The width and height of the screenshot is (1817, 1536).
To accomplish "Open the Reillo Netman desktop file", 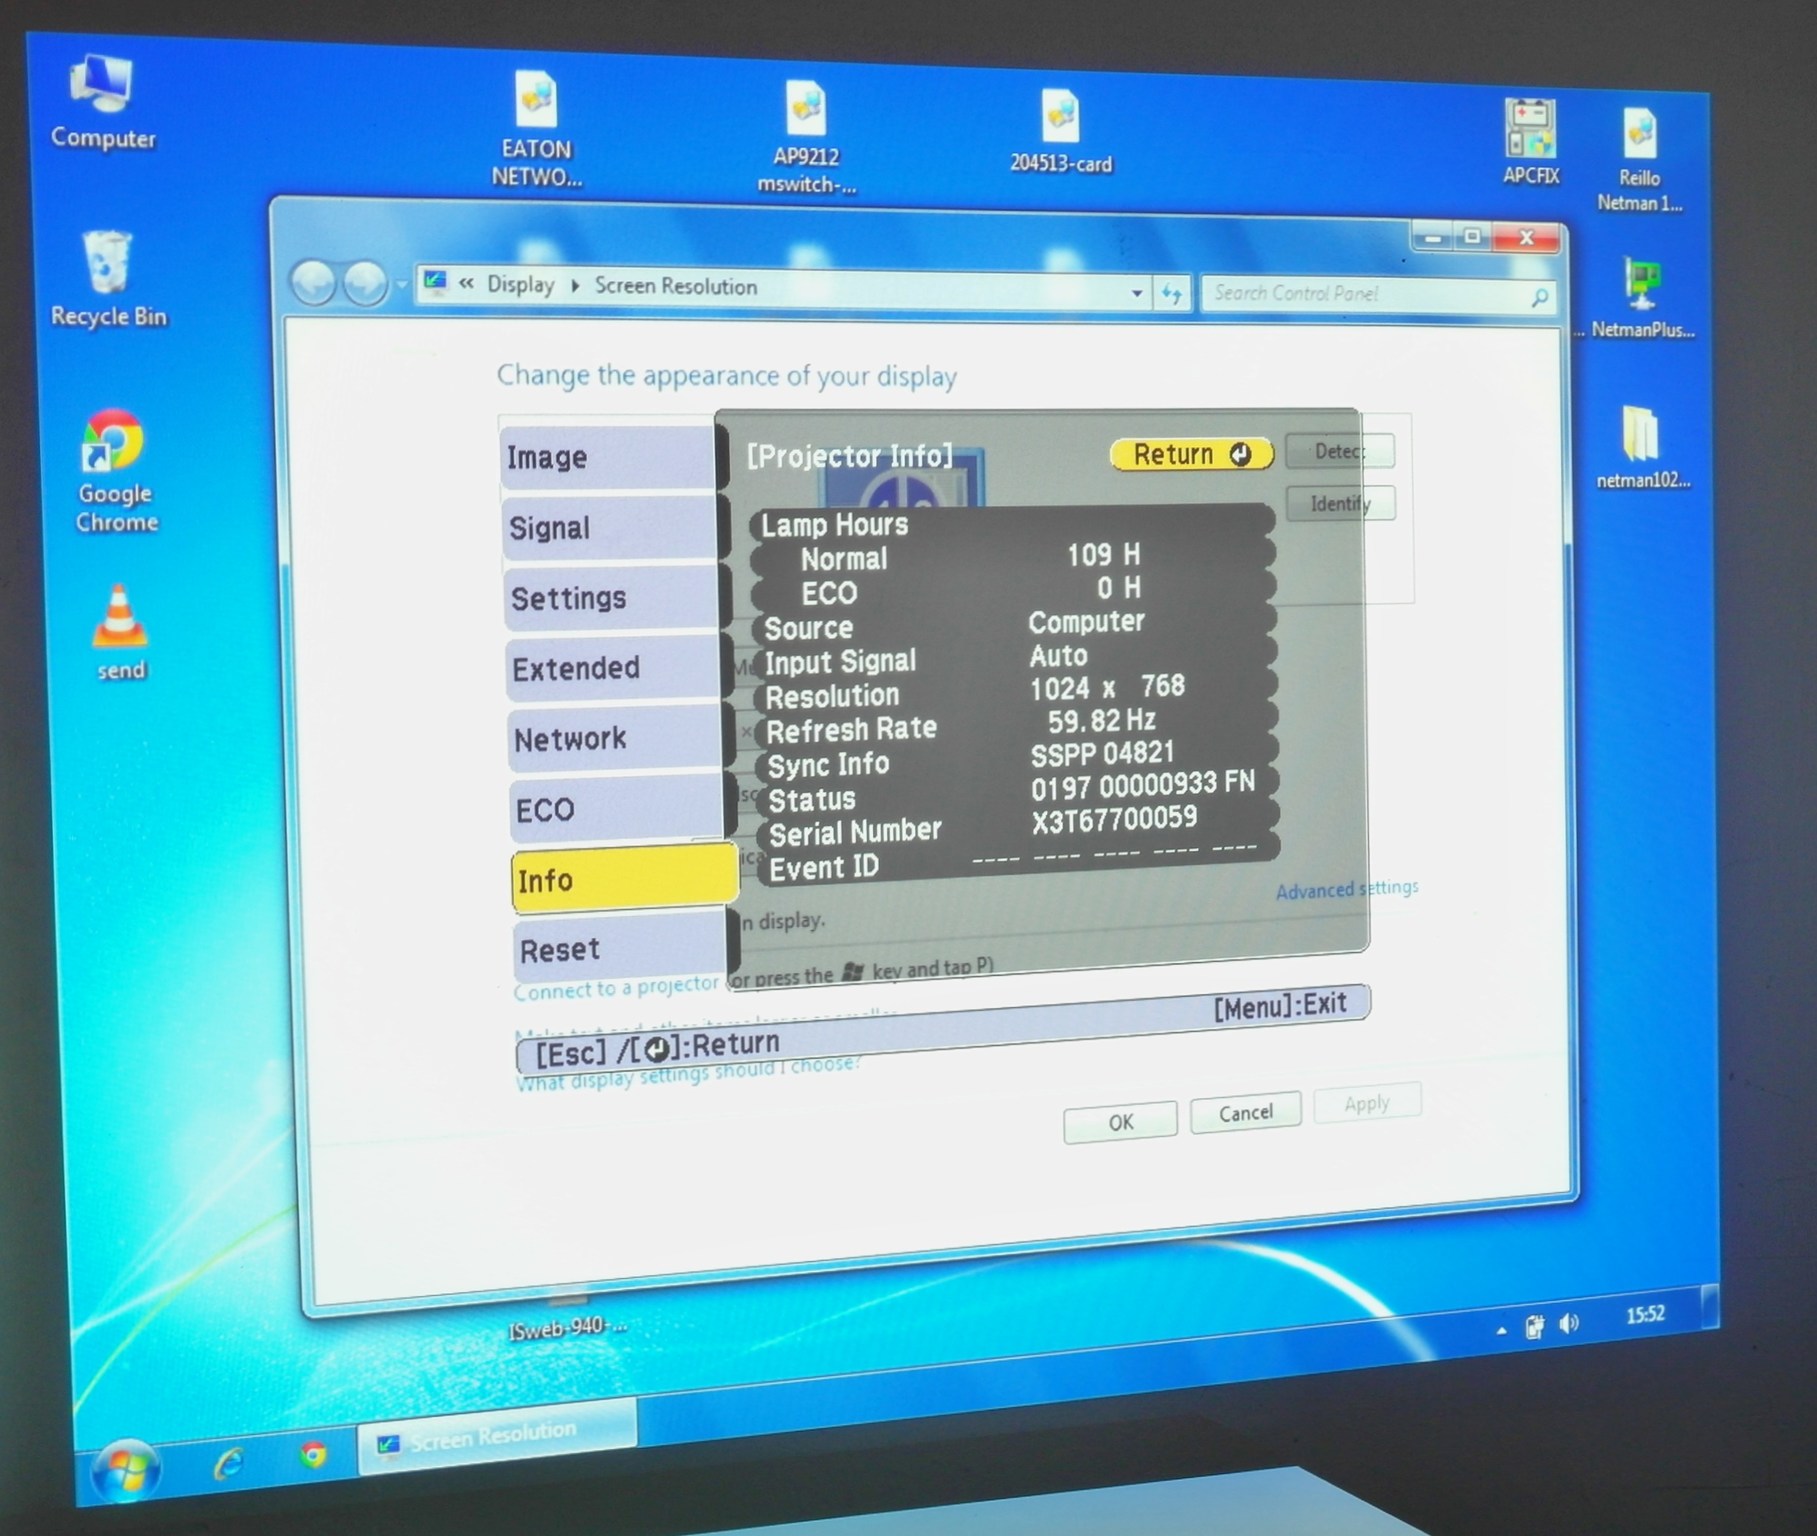I will [x=1639, y=160].
